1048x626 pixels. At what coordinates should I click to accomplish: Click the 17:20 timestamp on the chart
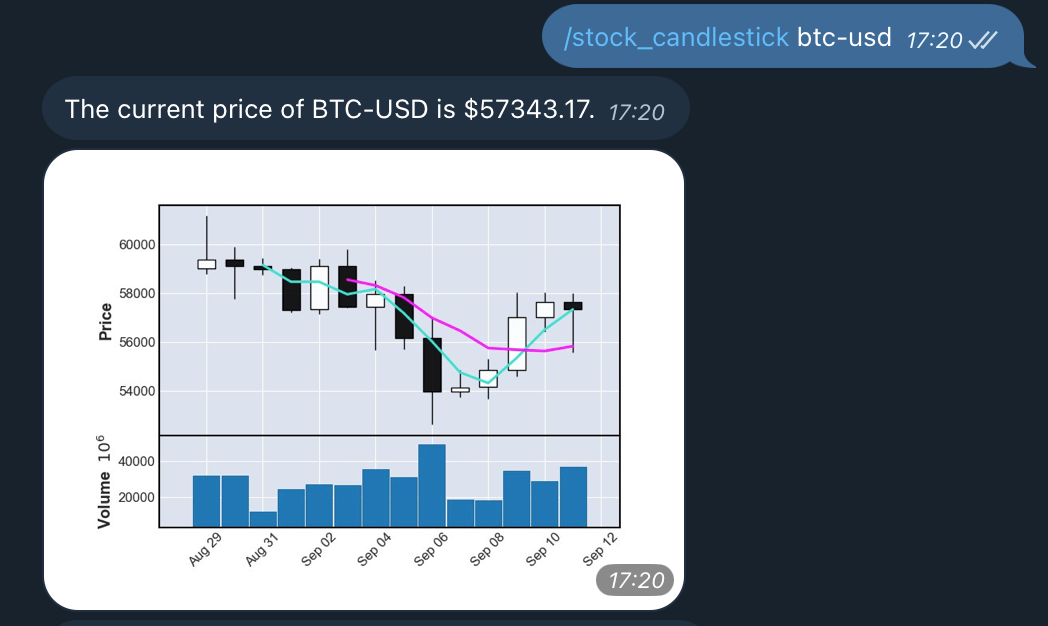click(634, 579)
